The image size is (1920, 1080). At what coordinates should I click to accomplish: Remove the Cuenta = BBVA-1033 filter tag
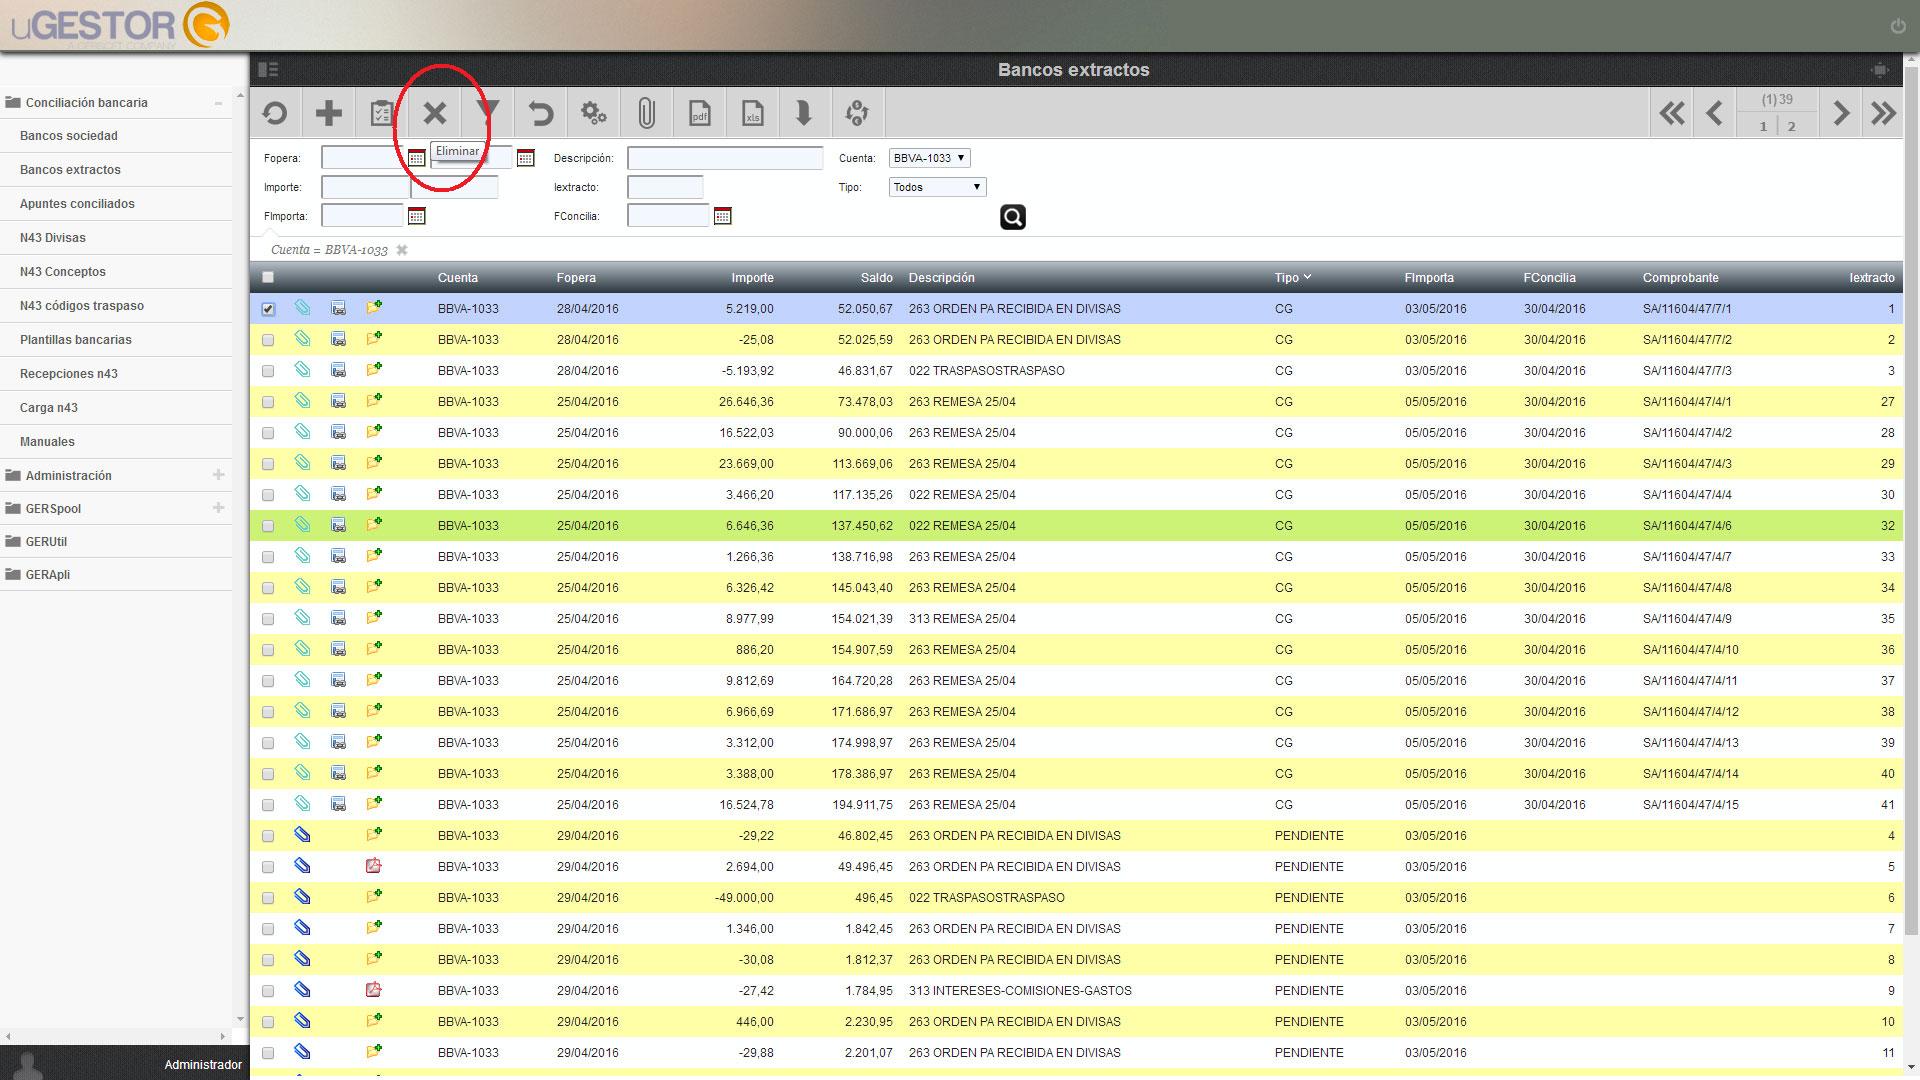tap(402, 250)
